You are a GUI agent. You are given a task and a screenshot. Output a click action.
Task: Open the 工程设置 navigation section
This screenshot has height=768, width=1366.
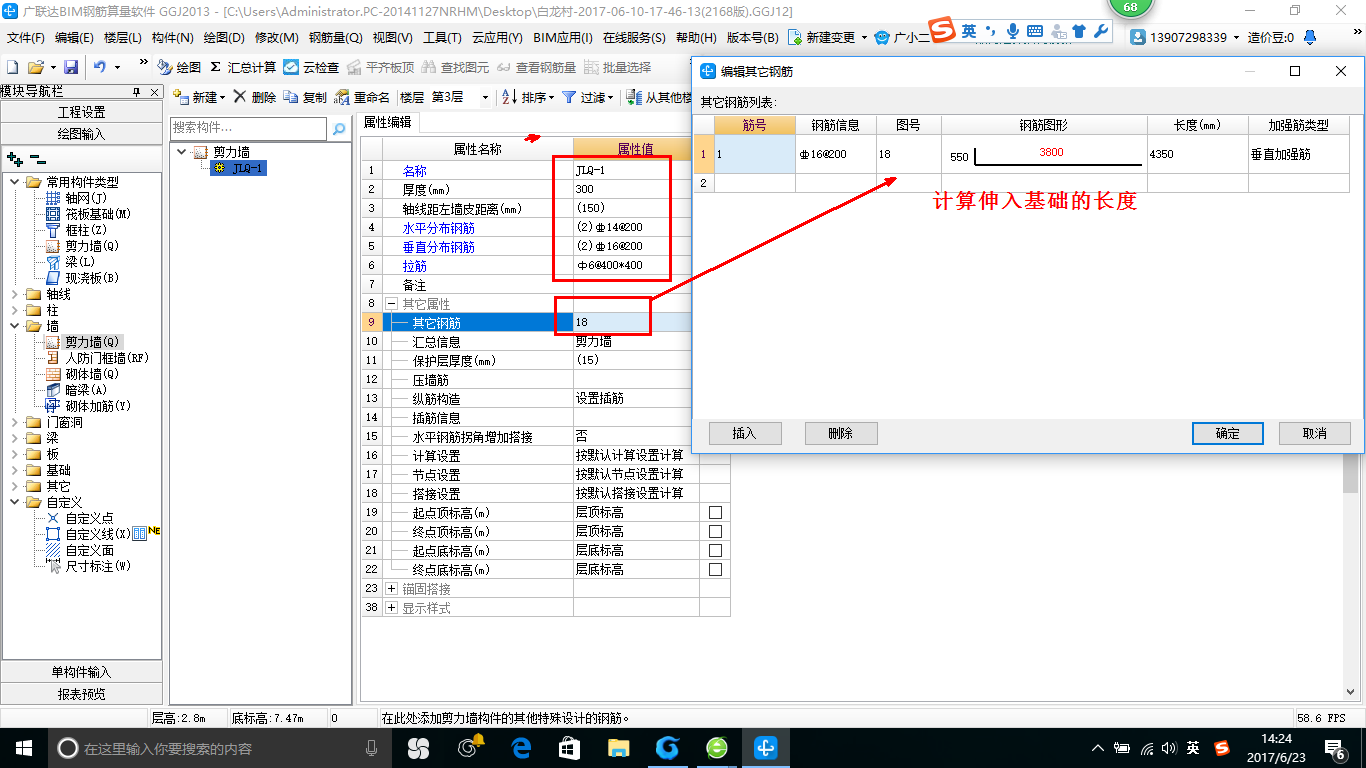81,112
